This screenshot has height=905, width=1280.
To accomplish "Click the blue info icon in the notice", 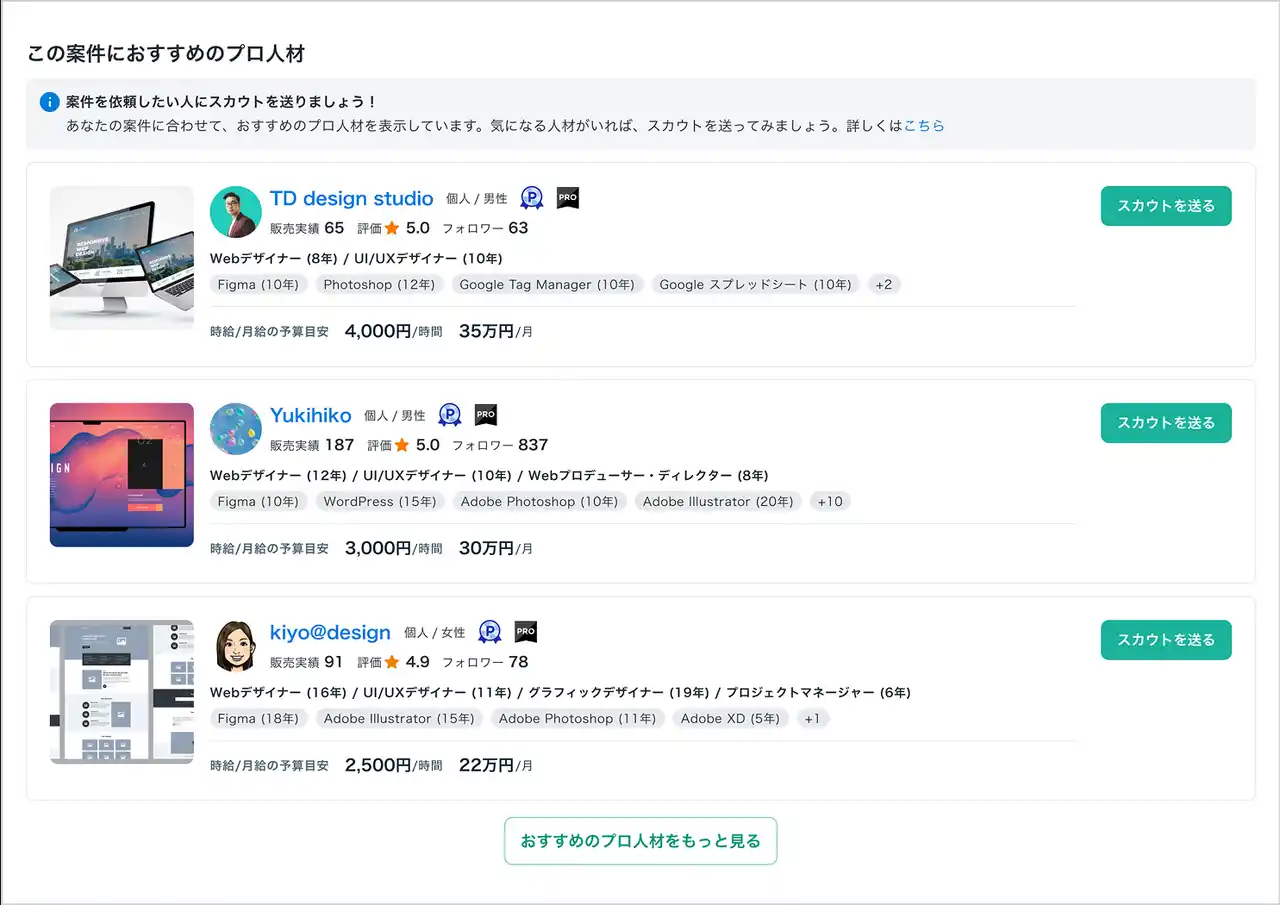I will pyautogui.click(x=49, y=102).
